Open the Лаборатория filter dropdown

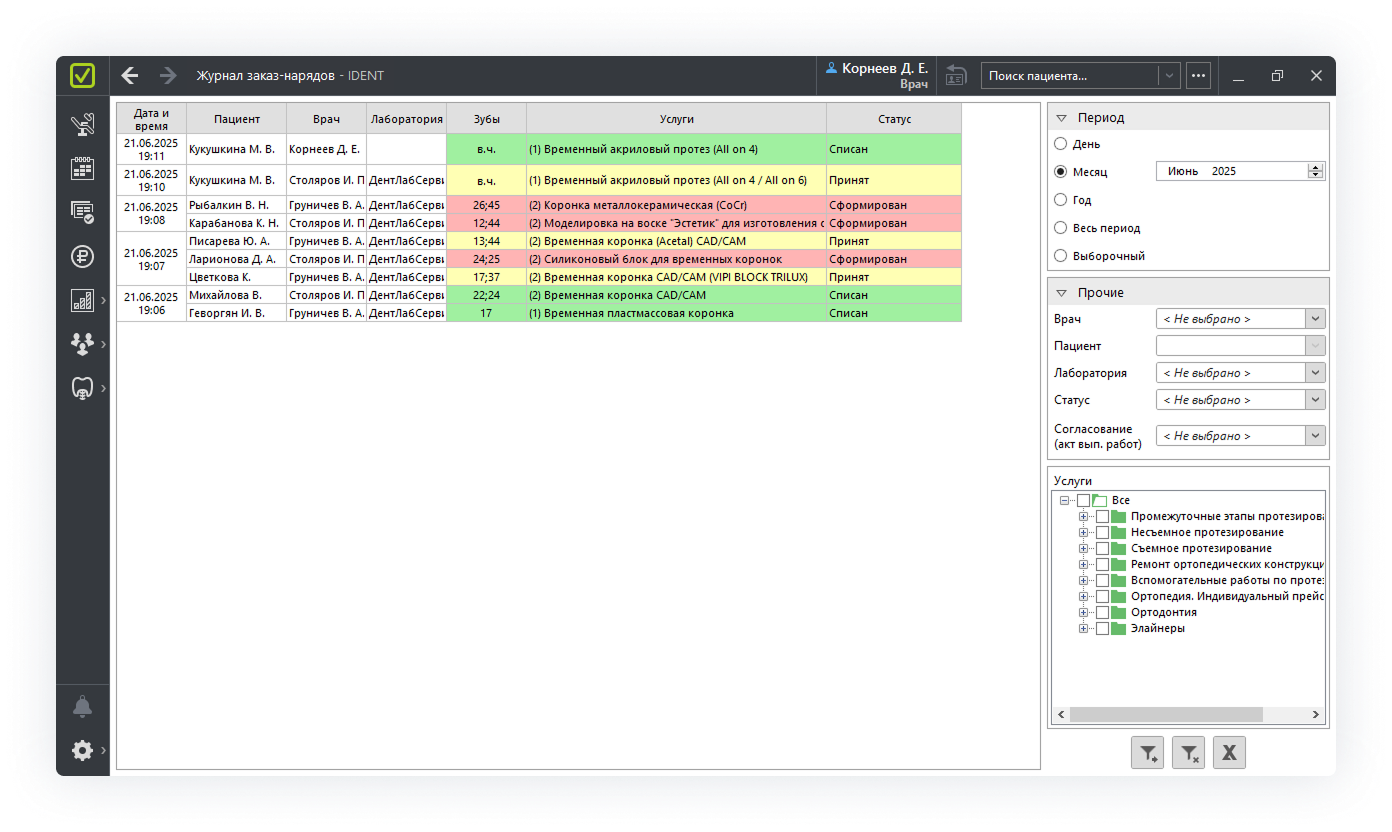click(x=1316, y=372)
